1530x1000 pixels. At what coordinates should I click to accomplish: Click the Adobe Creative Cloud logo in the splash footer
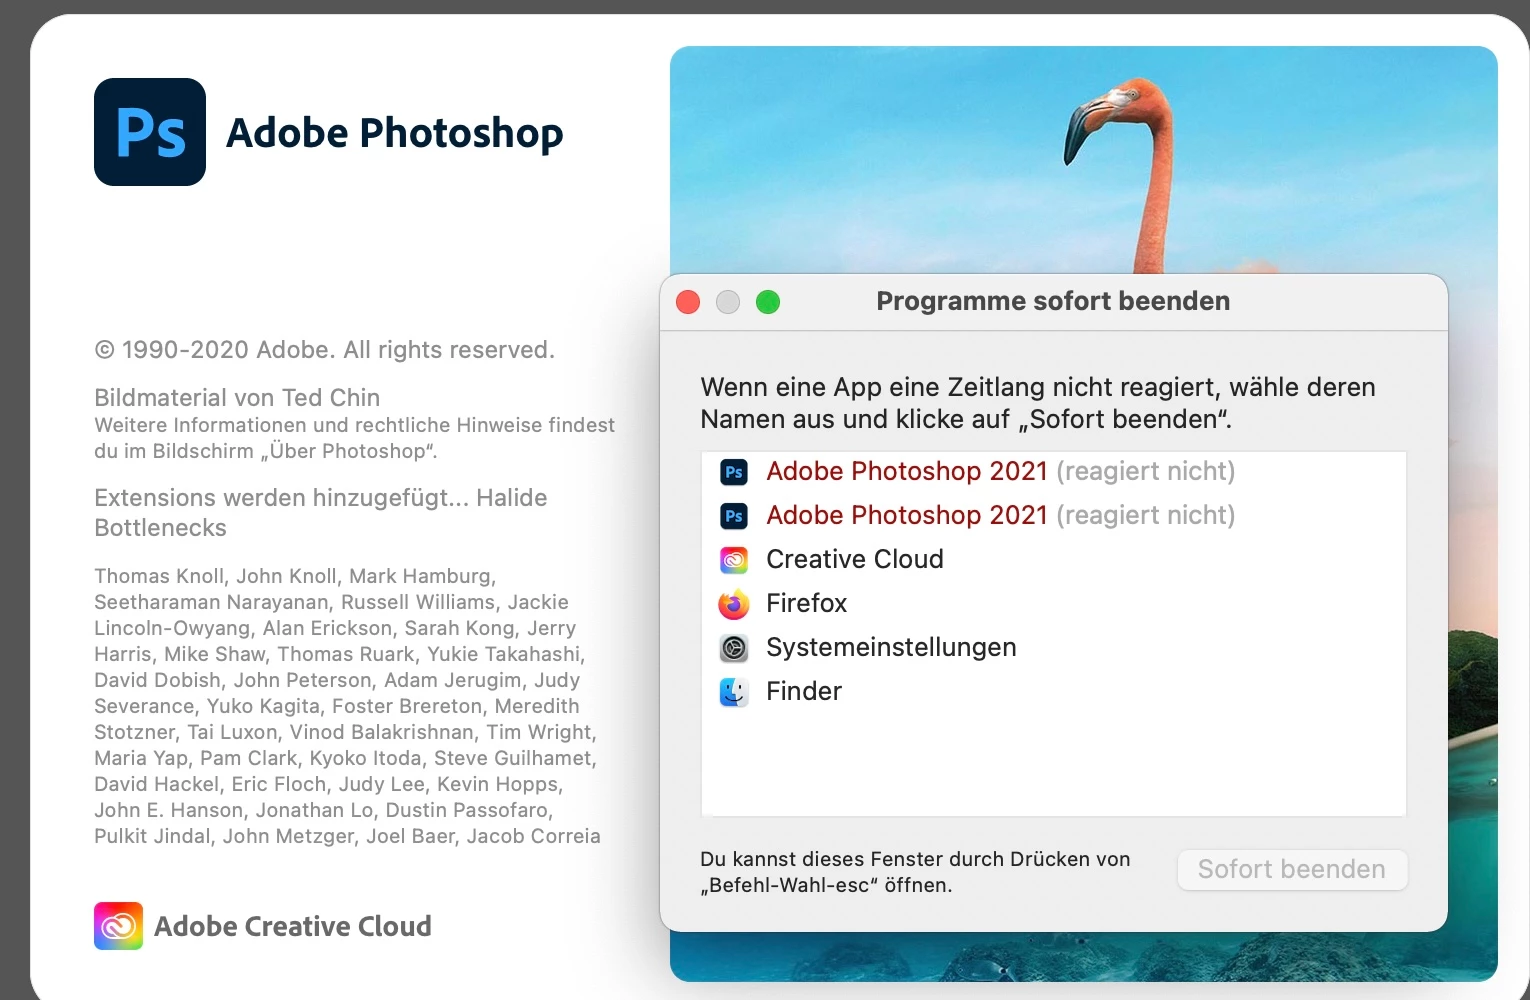[118, 926]
